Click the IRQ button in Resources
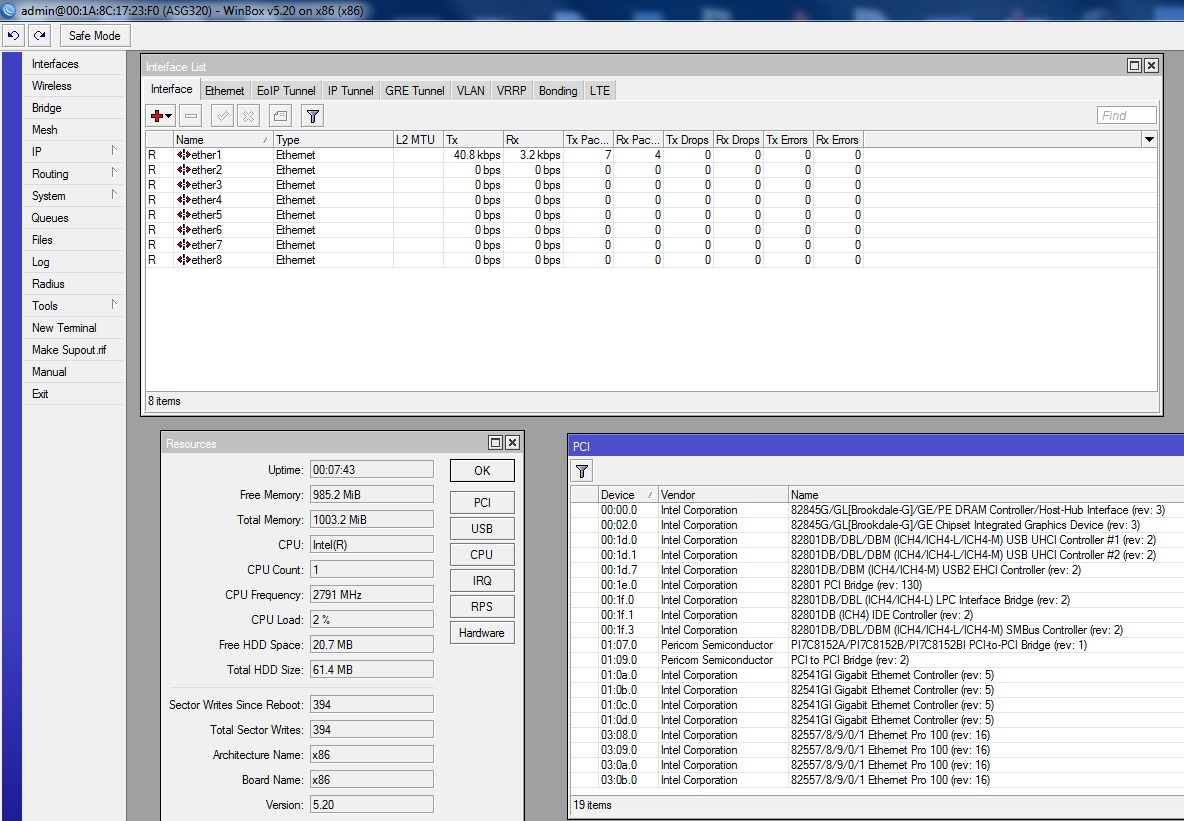This screenshot has height=821, width=1184. click(482, 580)
